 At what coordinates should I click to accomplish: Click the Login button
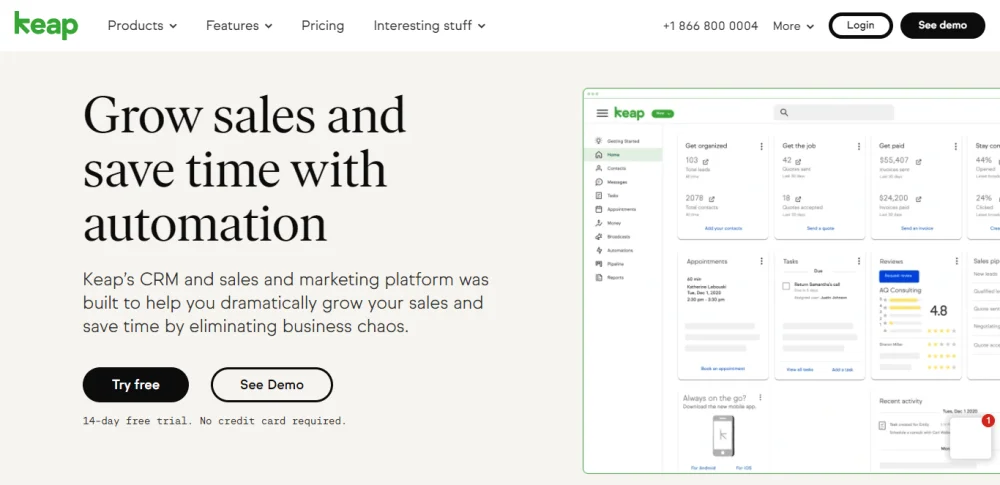click(x=860, y=26)
